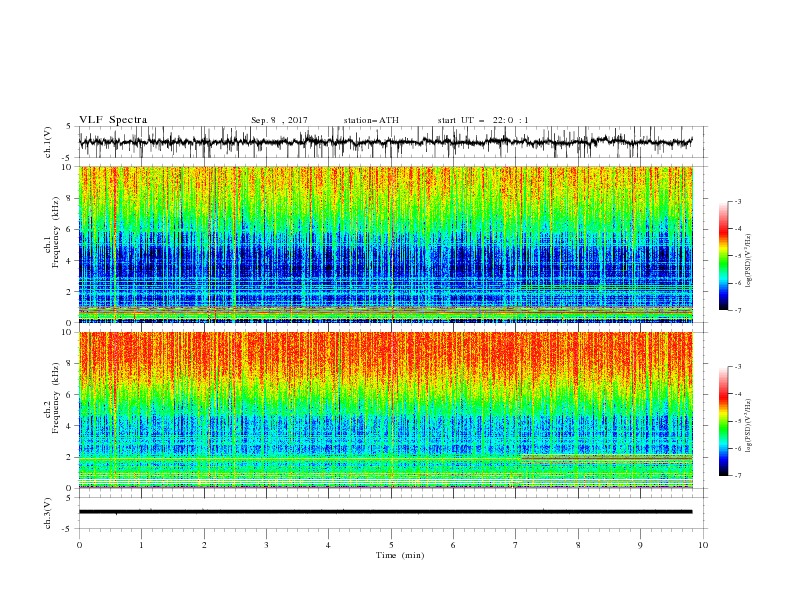Screen dimensions: 792x612
Task: Click time axis tick label "1"
Action: point(141,545)
